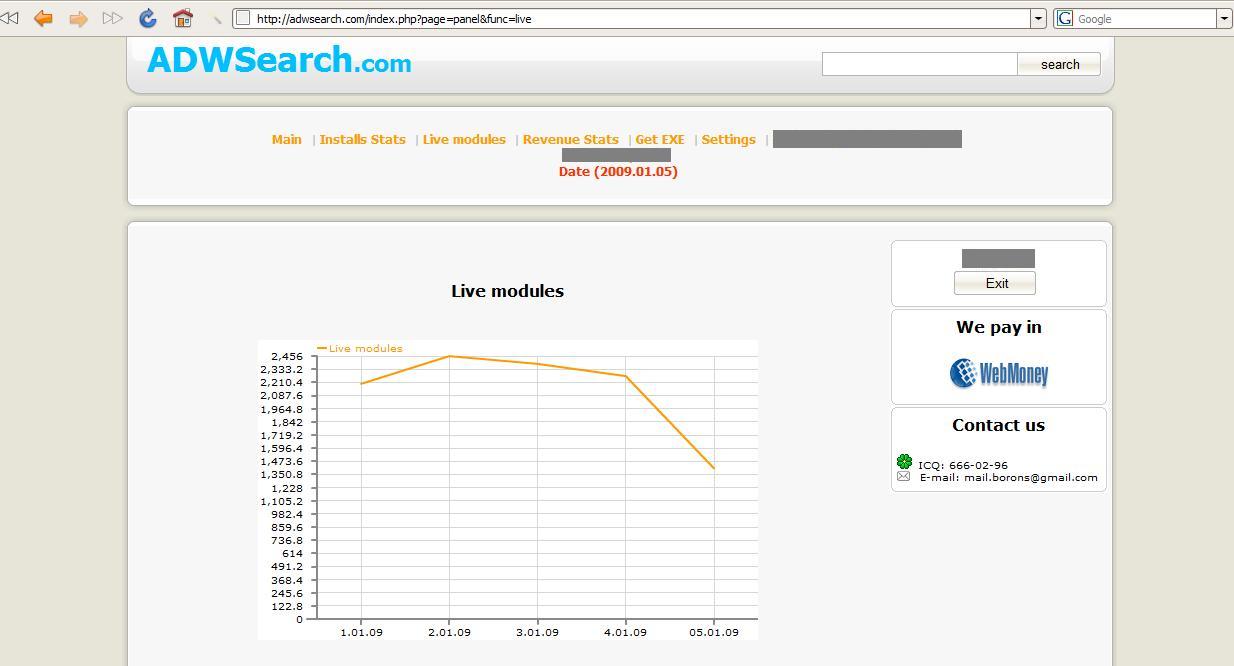Click the We pay in heading
The width and height of the screenshot is (1234, 666).
point(998,327)
